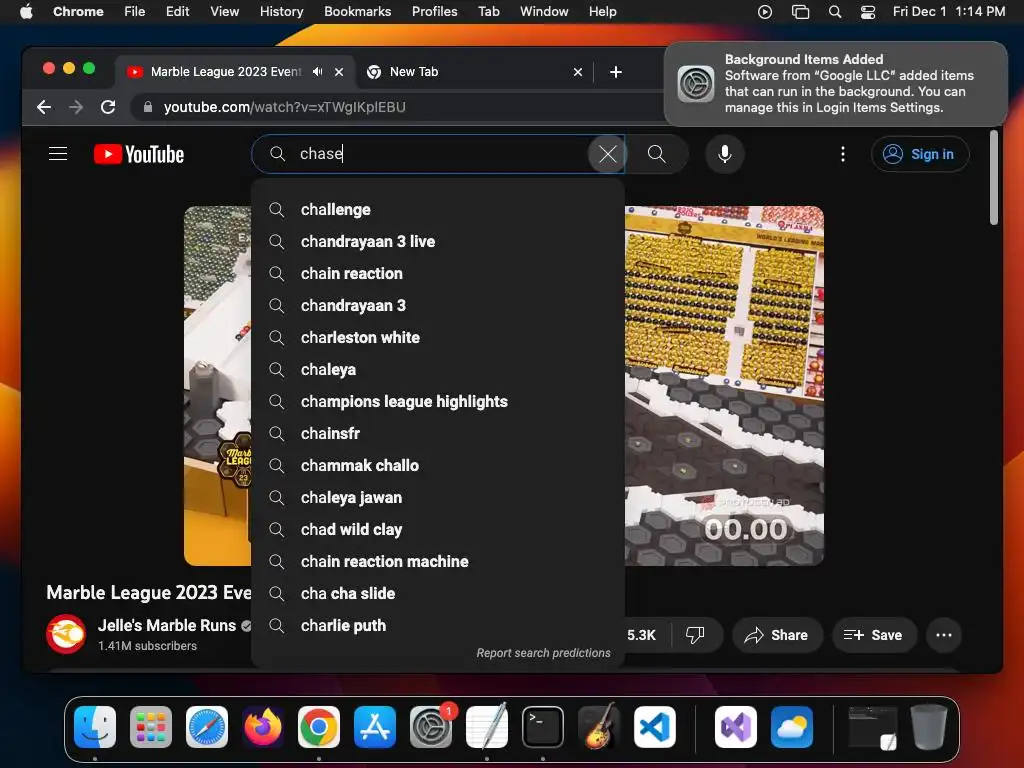Select 'charlie puth' suggestion
The width and height of the screenshot is (1024, 768).
tap(438, 626)
